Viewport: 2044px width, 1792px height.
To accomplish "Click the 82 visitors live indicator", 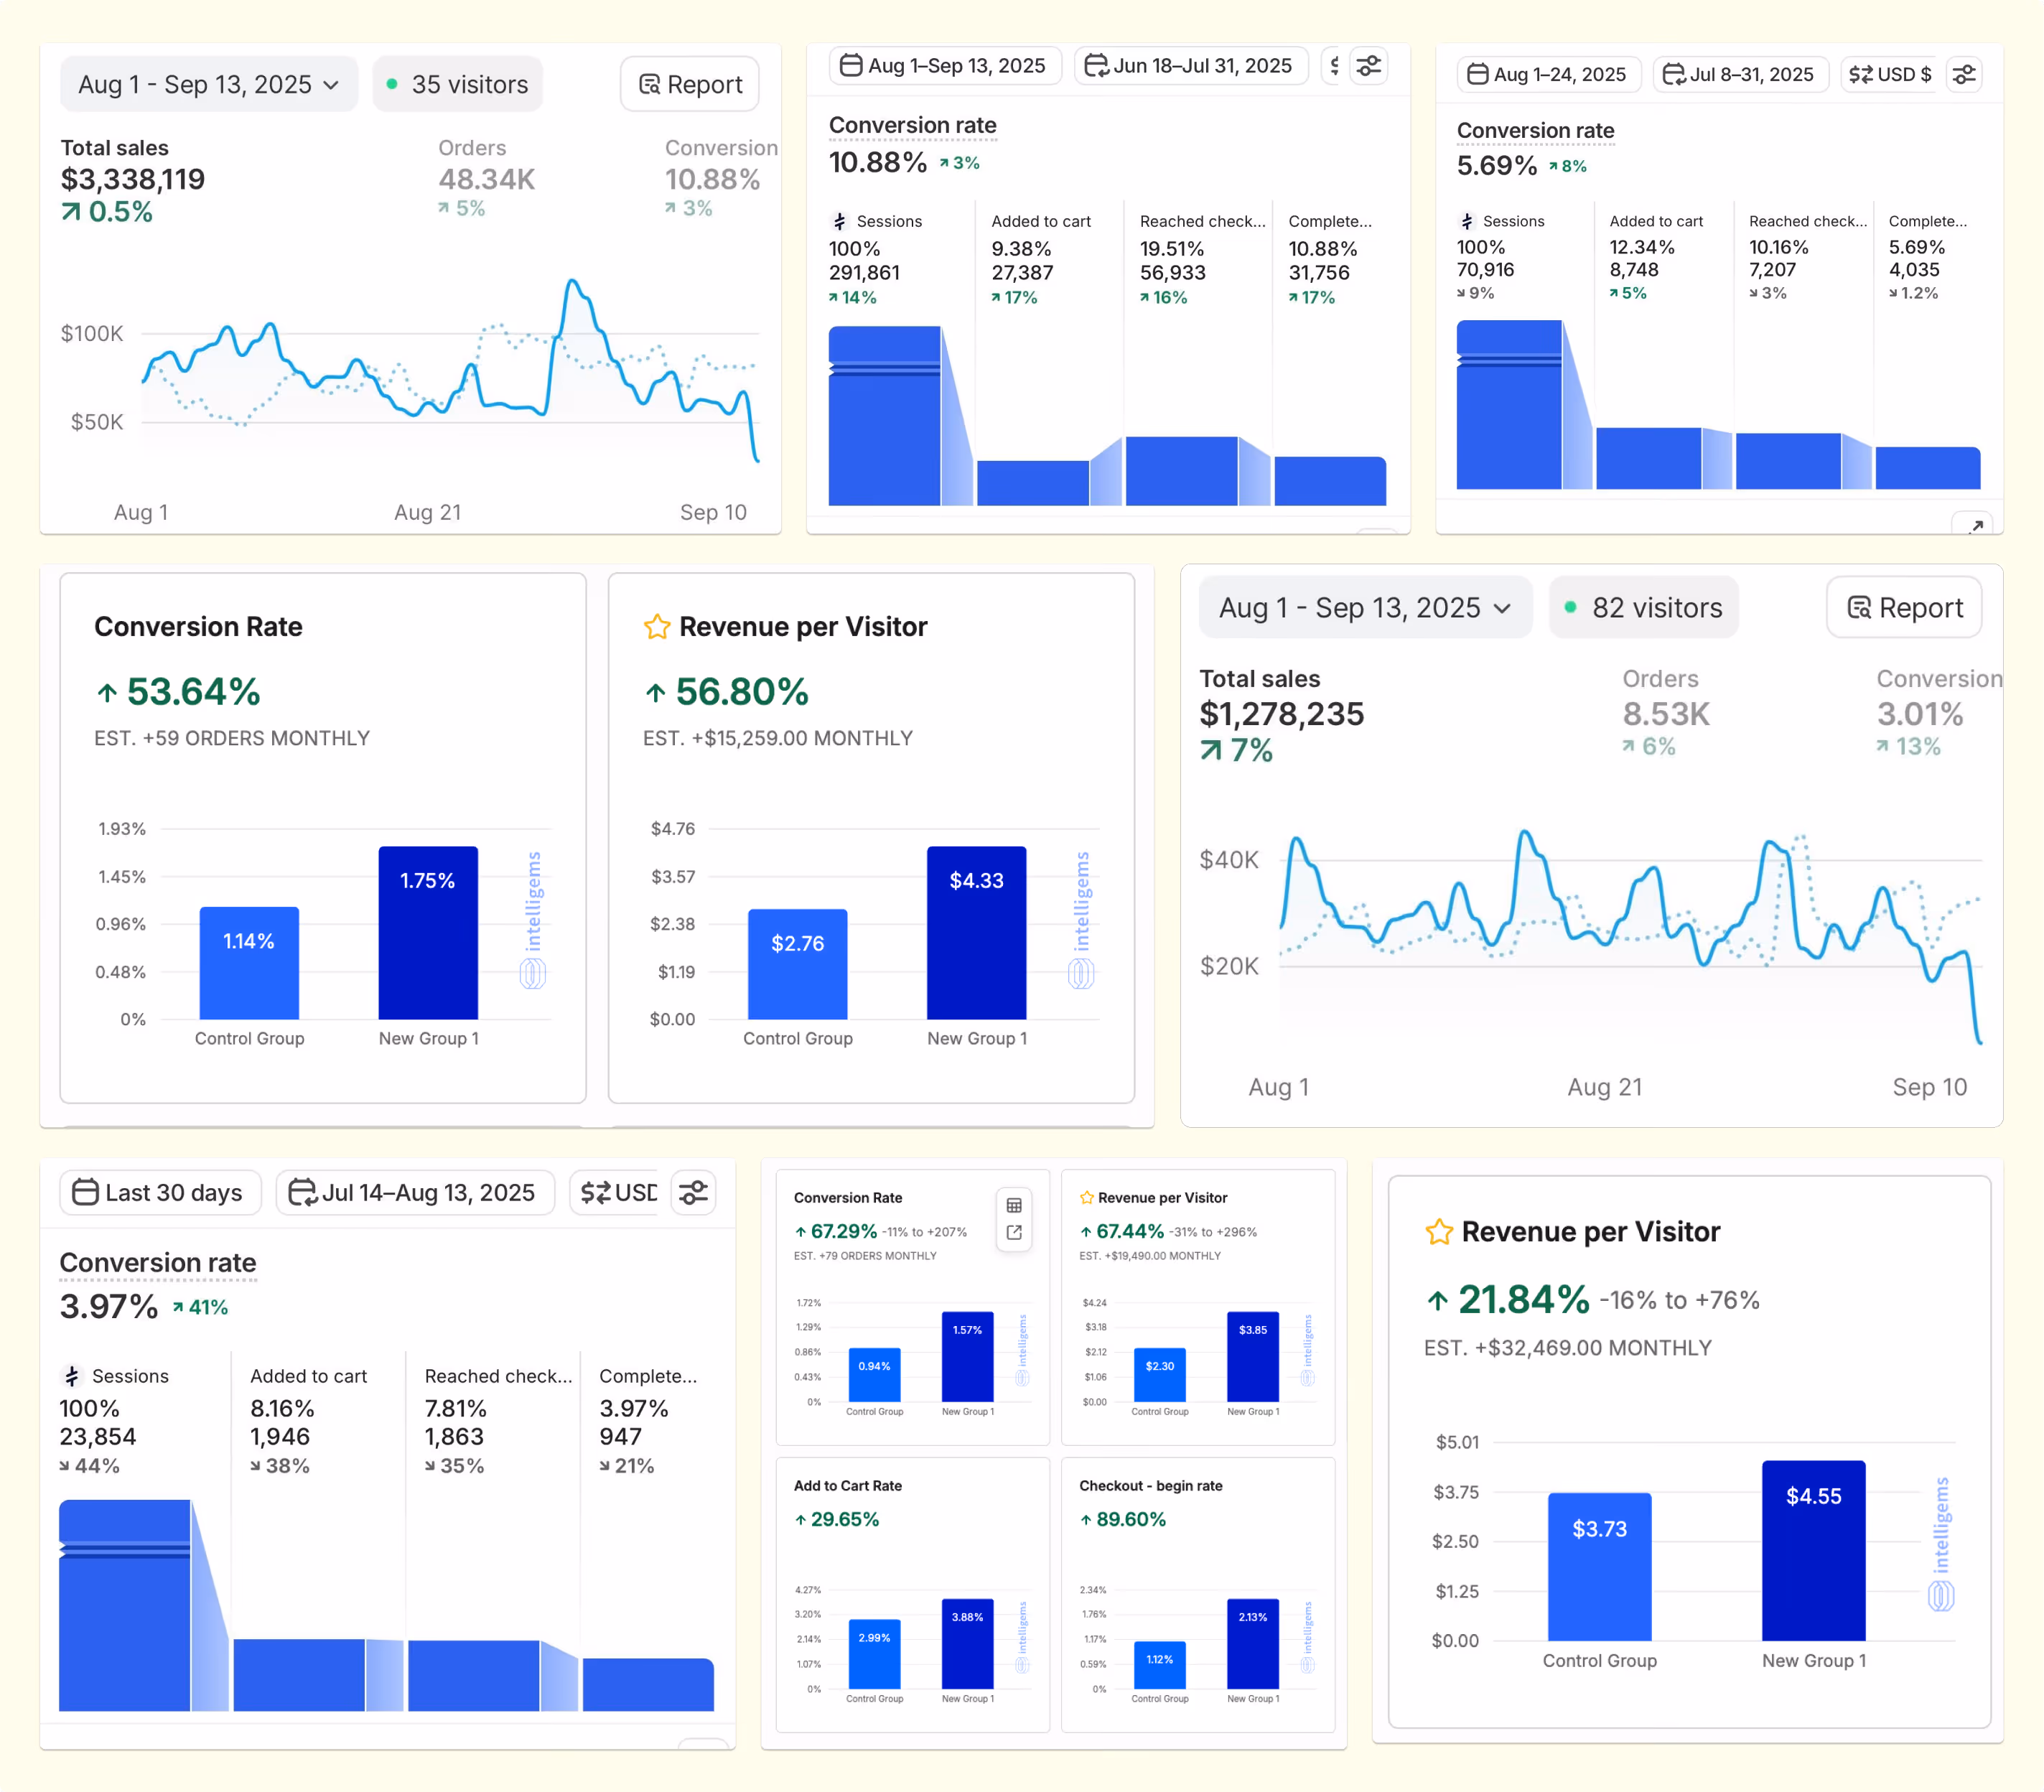I will (1643, 608).
